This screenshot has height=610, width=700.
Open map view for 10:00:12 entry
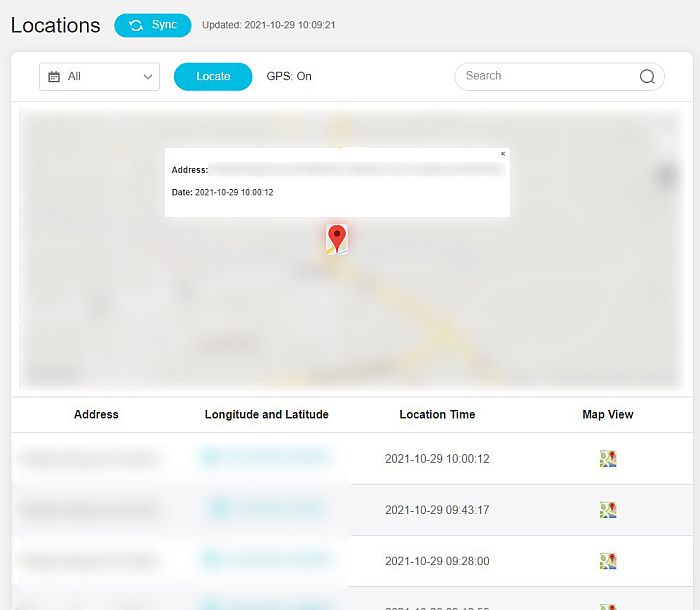click(608, 459)
